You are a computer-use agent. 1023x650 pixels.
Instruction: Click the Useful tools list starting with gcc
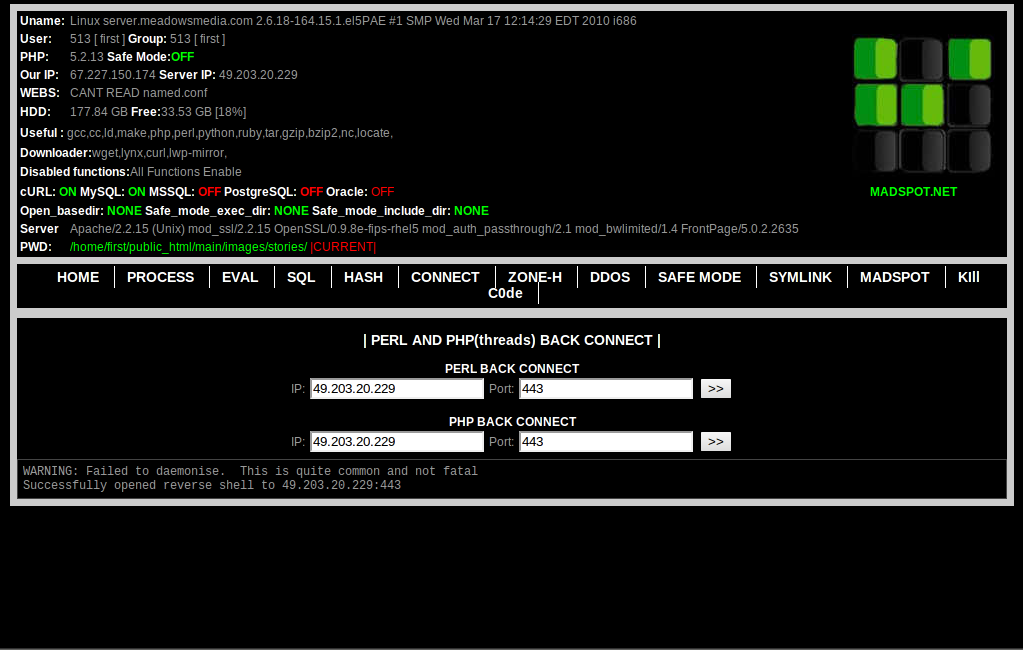[230, 133]
